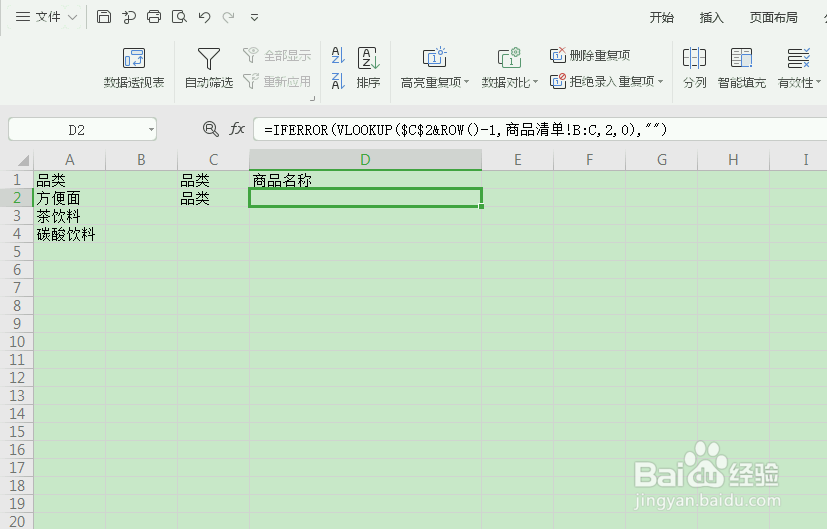The image size is (827, 529).
Task: Click the Name Box showing D2
Action: [76, 130]
